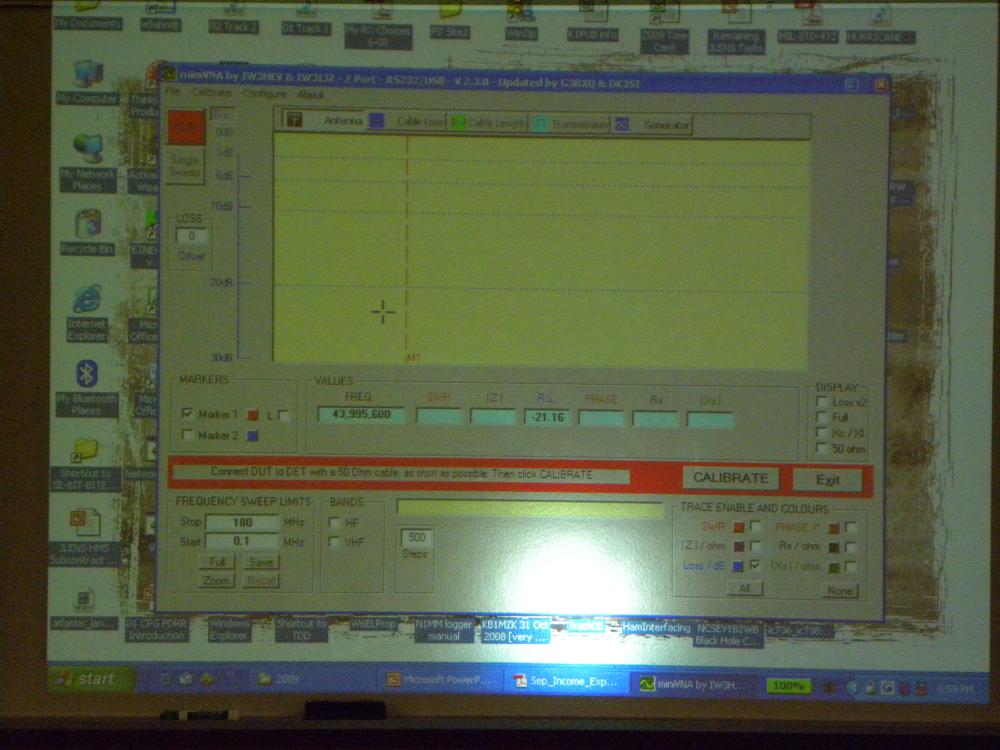The width and height of the screenshot is (1000, 750).
Task: Check the HF bands checkbox
Action: click(334, 522)
